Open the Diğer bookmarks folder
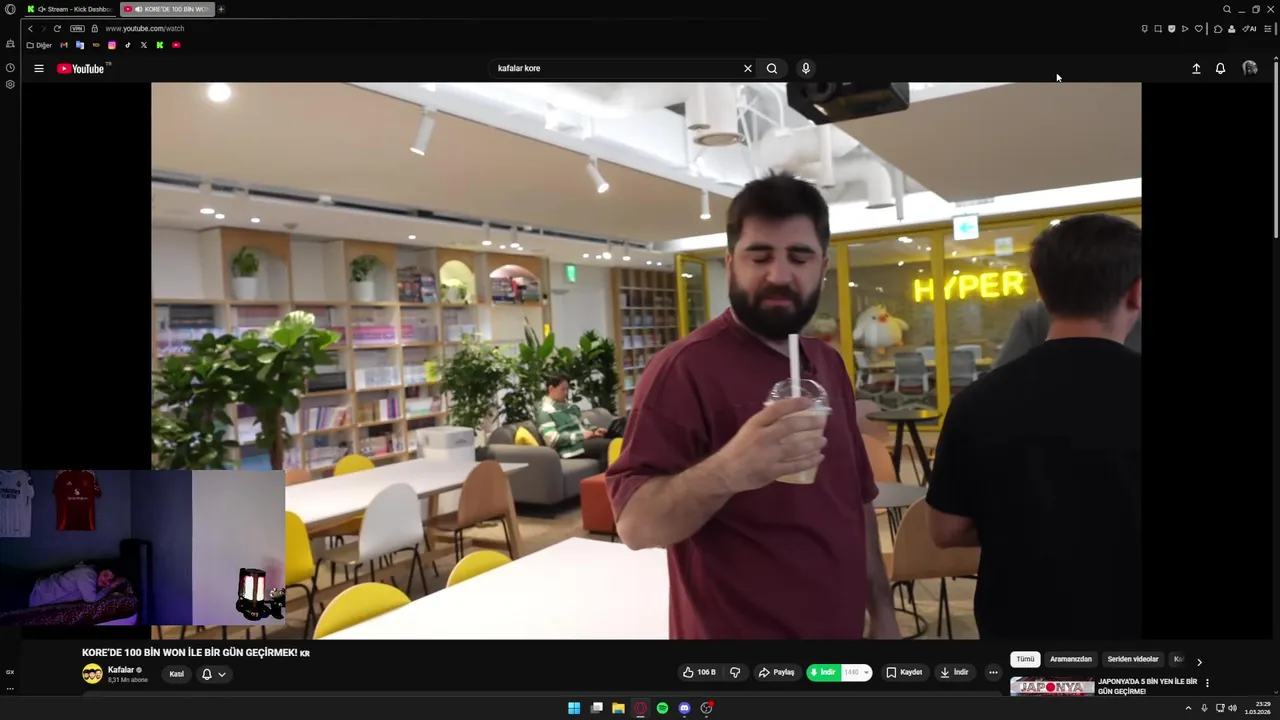Image resolution: width=1280 pixels, height=720 pixels. click(39, 45)
